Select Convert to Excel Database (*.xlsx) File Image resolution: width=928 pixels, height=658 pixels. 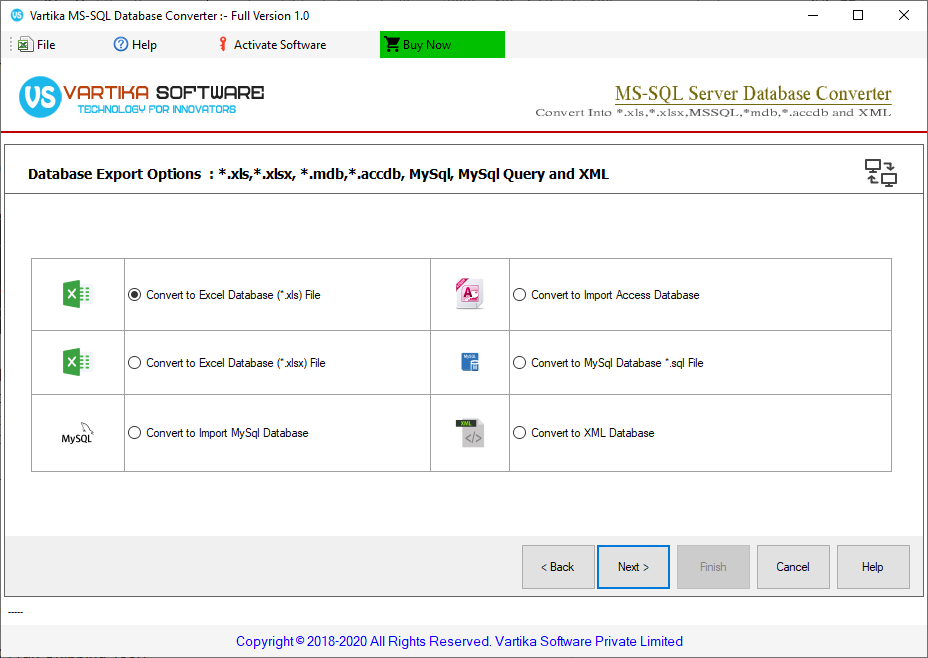click(227, 363)
